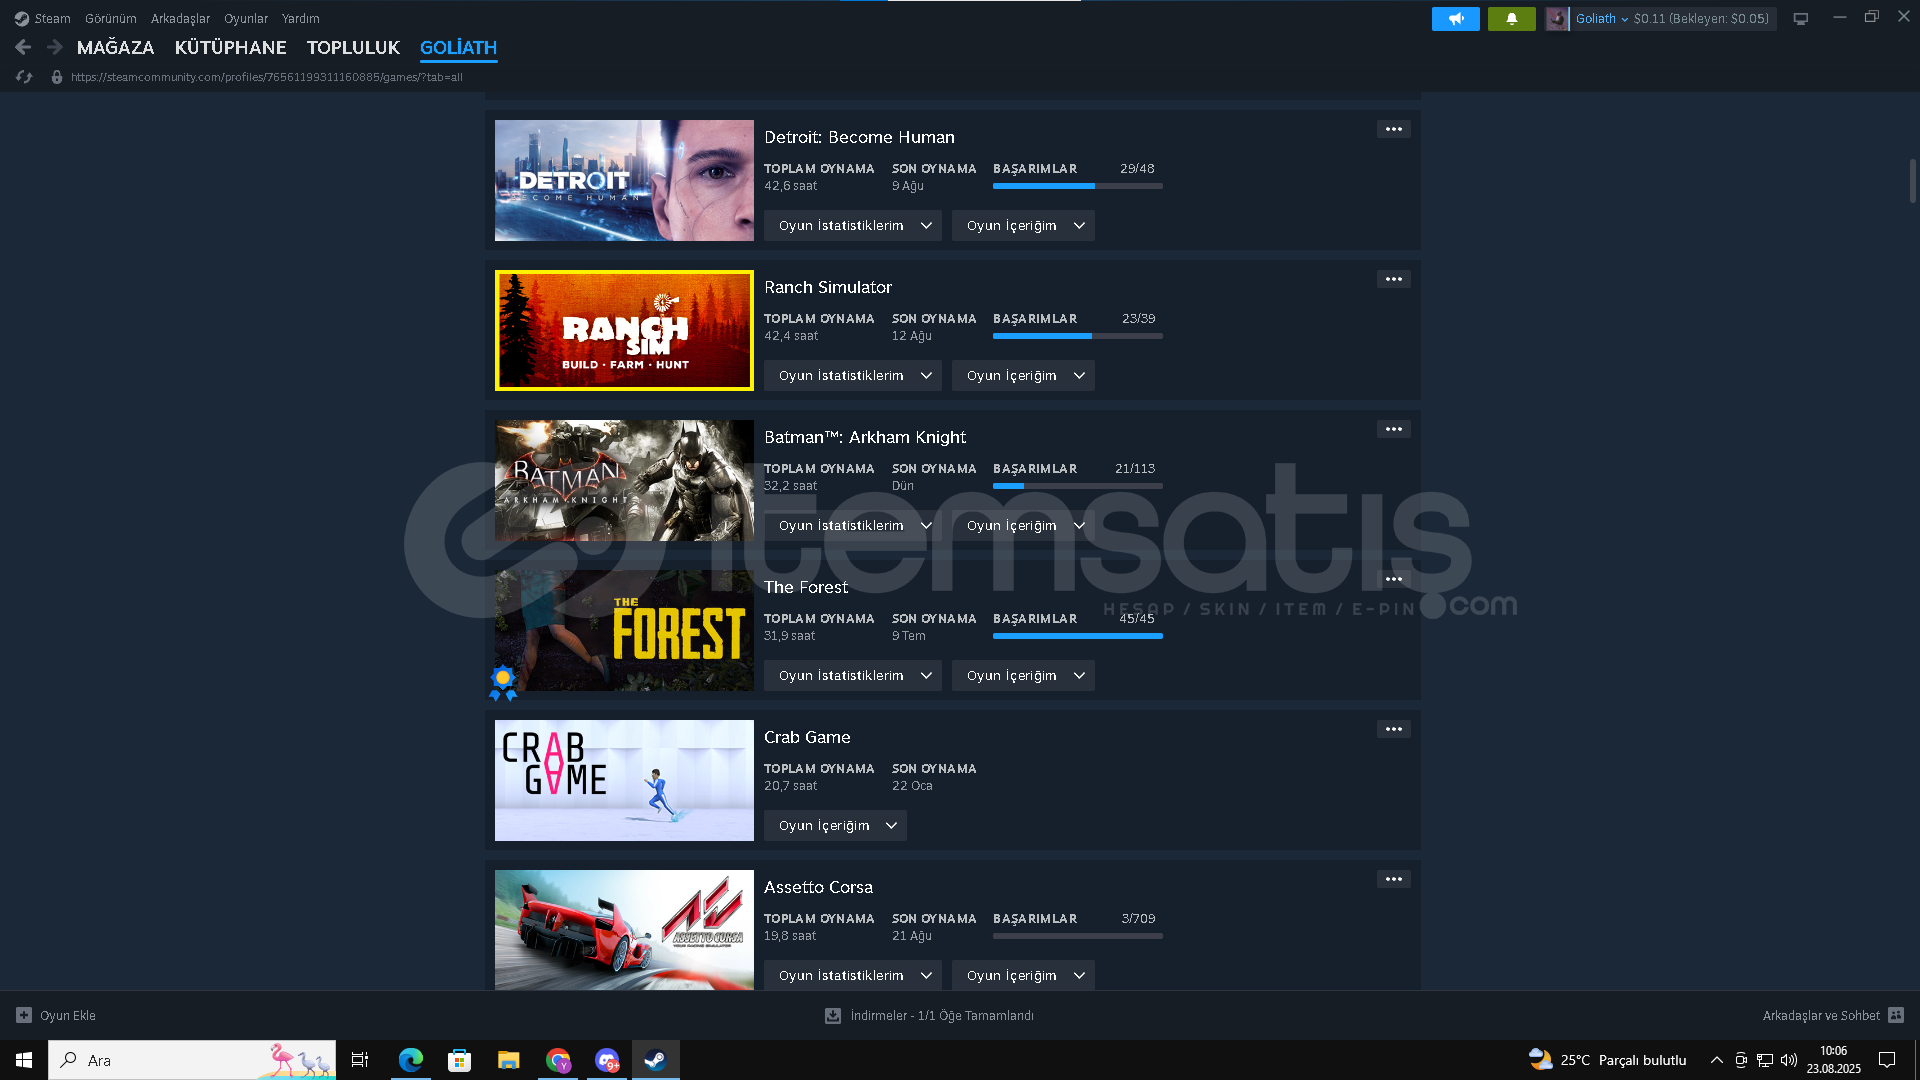Open options menu for Assetto Corsa
Image resolution: width=1920 pixels, height=1080 pixels.
click(1394, 879)
